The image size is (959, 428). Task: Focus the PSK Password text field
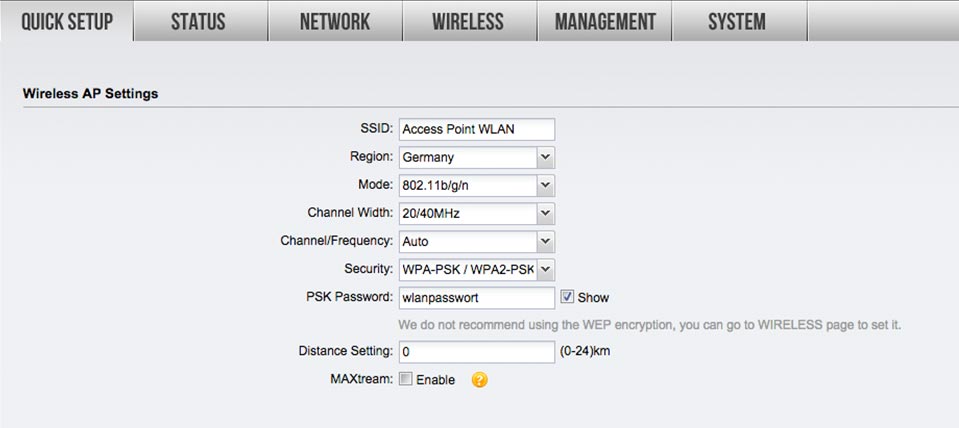click(x=476, y=297)
